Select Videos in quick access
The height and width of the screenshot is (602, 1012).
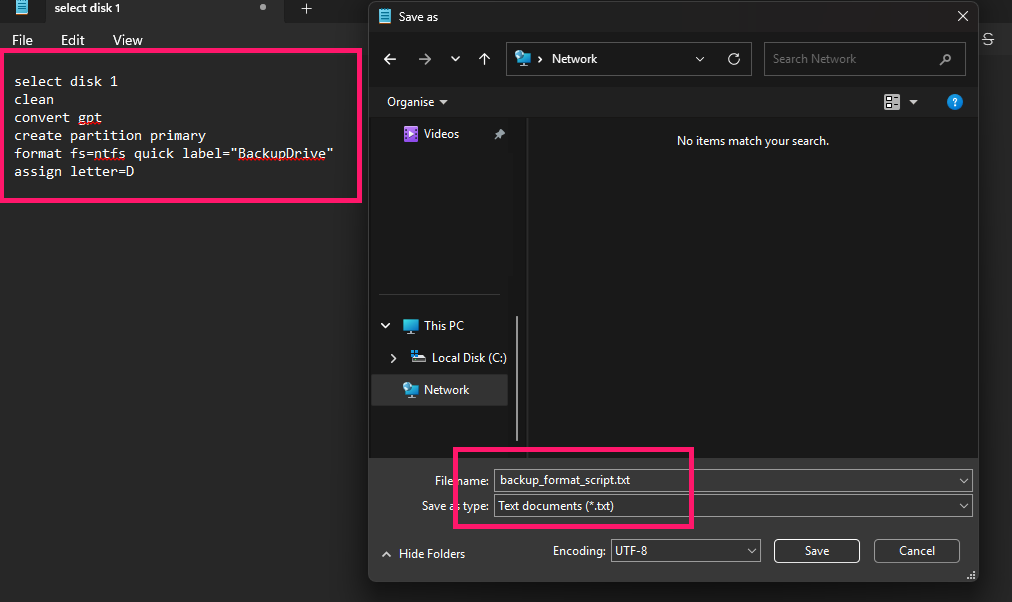441,134
